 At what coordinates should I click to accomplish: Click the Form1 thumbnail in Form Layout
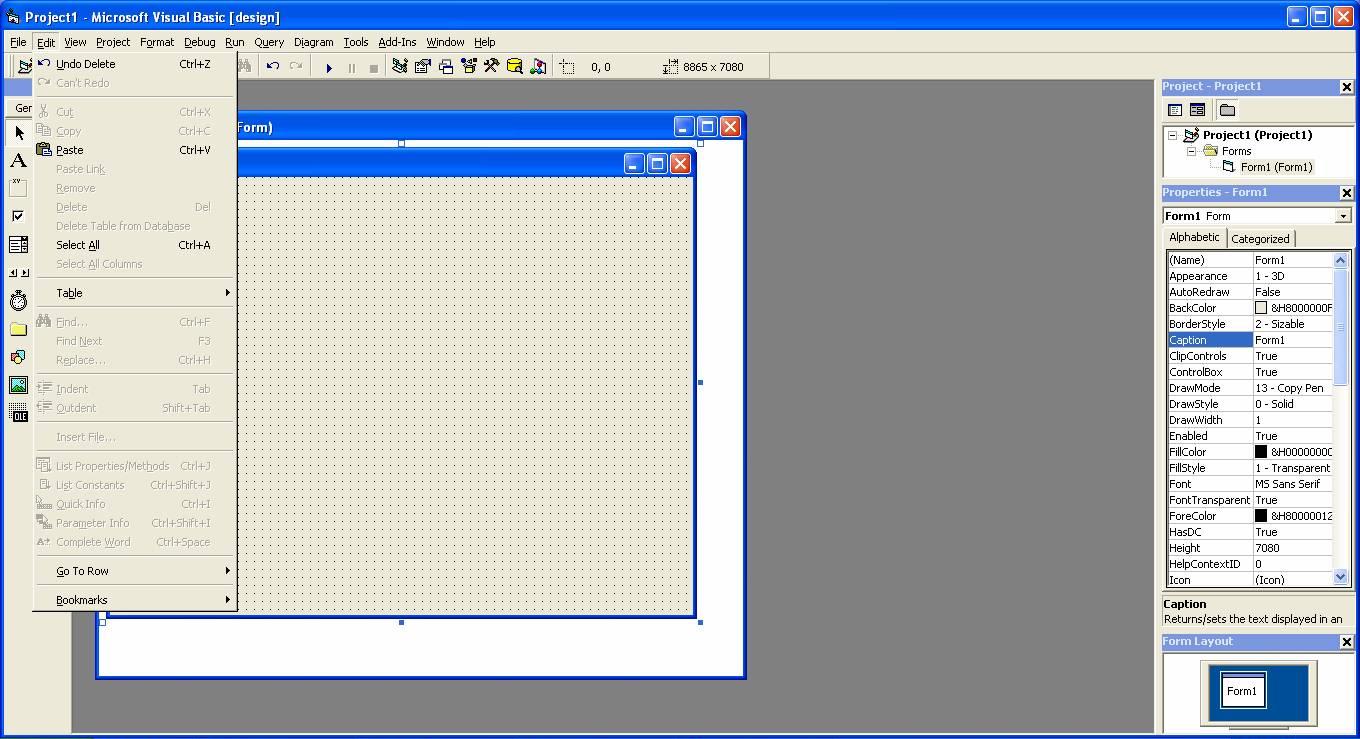tap(1242, 690)
